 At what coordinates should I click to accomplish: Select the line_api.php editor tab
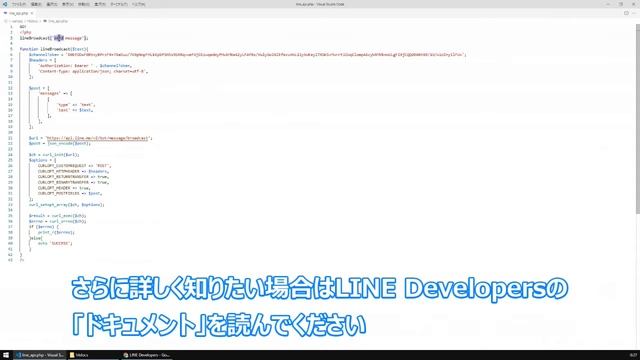(18, 13)
